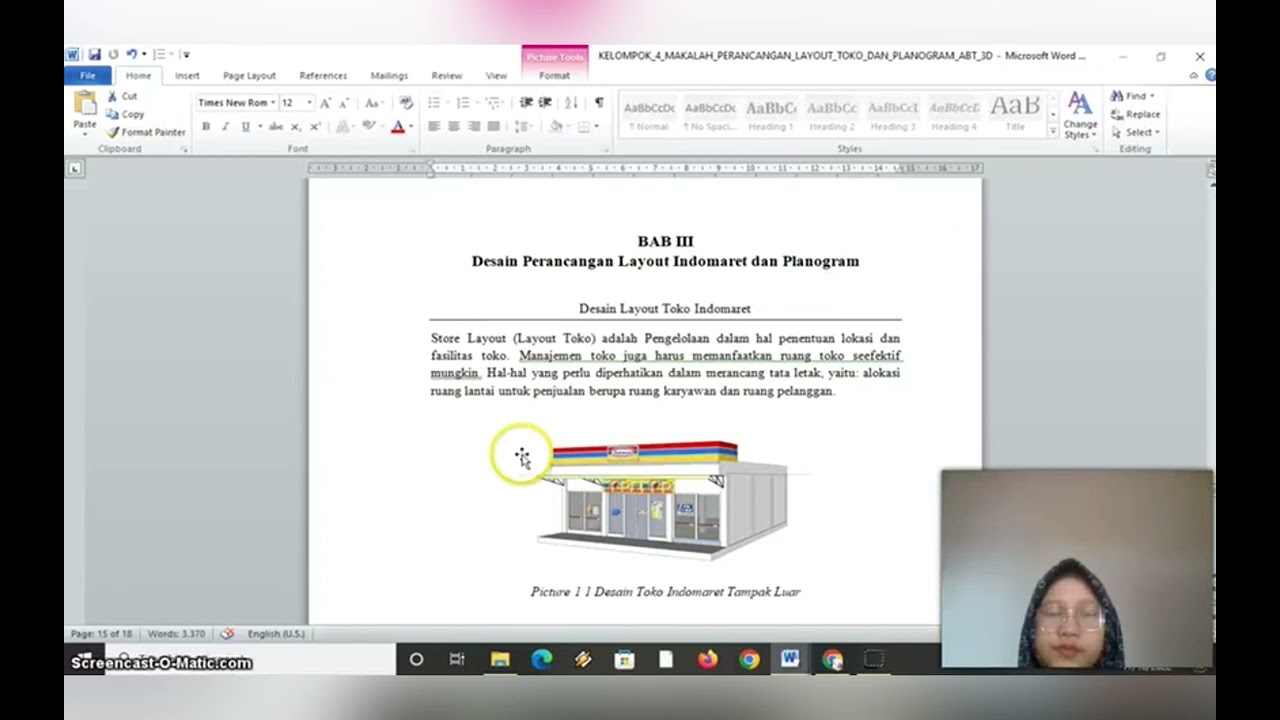Open Microsoft Edge from the taskbar
This screenshot has height=720, width=1280.
click(542, 659)
